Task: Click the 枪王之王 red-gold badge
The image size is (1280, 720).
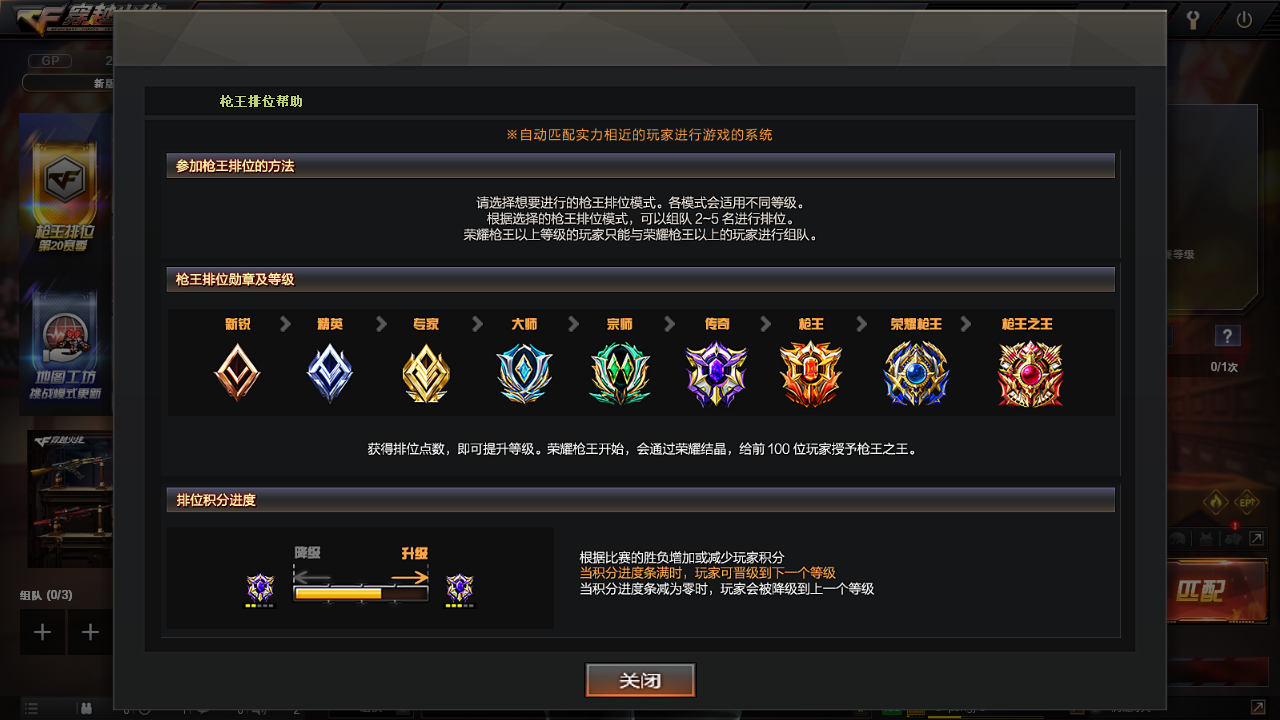Action: [1030, 373]
